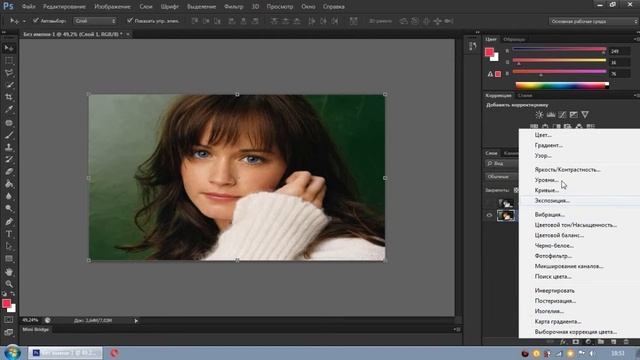Viewport: 640px width, 360px height.
Task: Select the Clone Stamp tool
Action: (x=9, y=147)
